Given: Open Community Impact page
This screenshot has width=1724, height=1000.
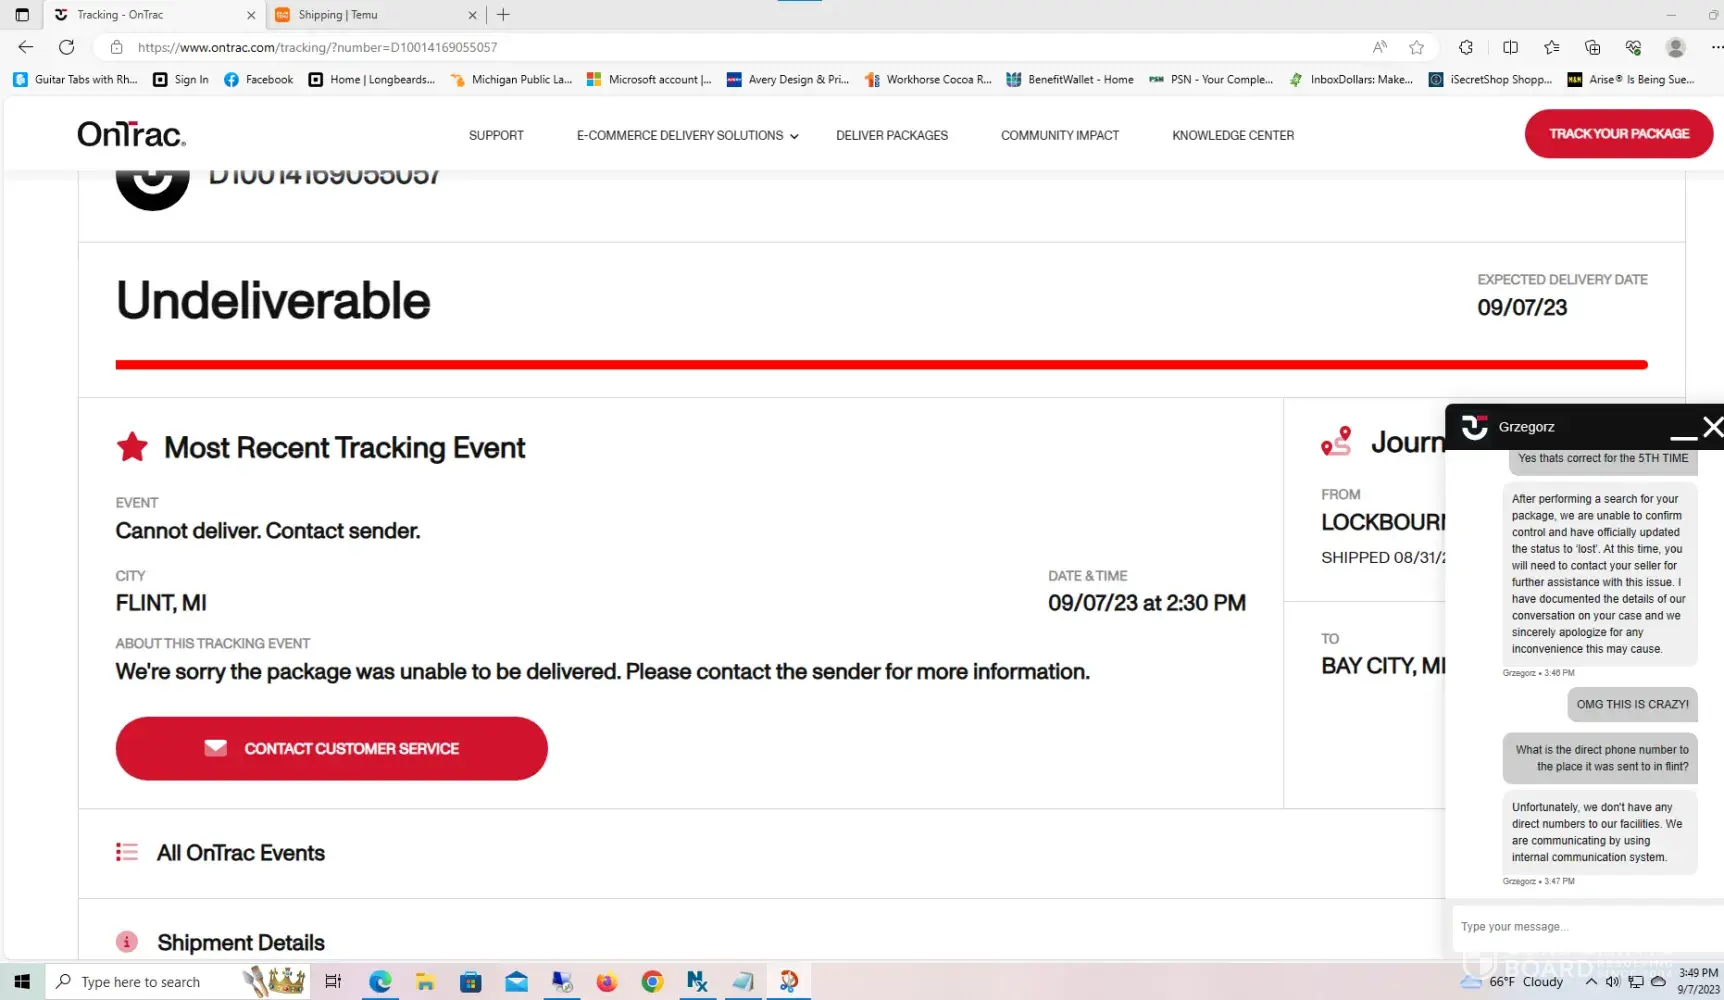Looking at the screenshot, I should tap(1060, 135).
